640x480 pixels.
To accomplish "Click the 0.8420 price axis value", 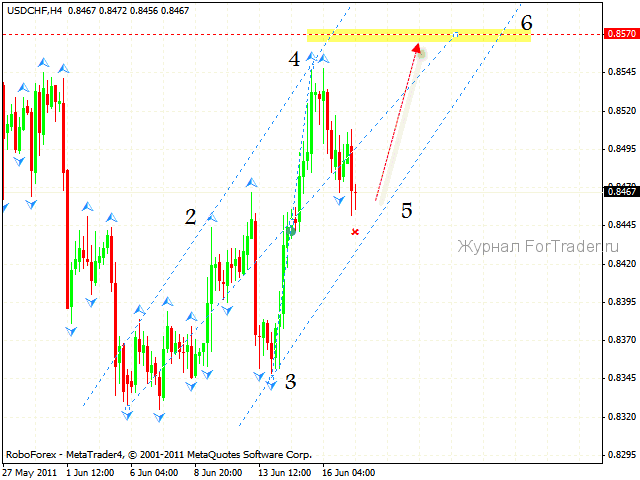I will [x=622, y=264].
